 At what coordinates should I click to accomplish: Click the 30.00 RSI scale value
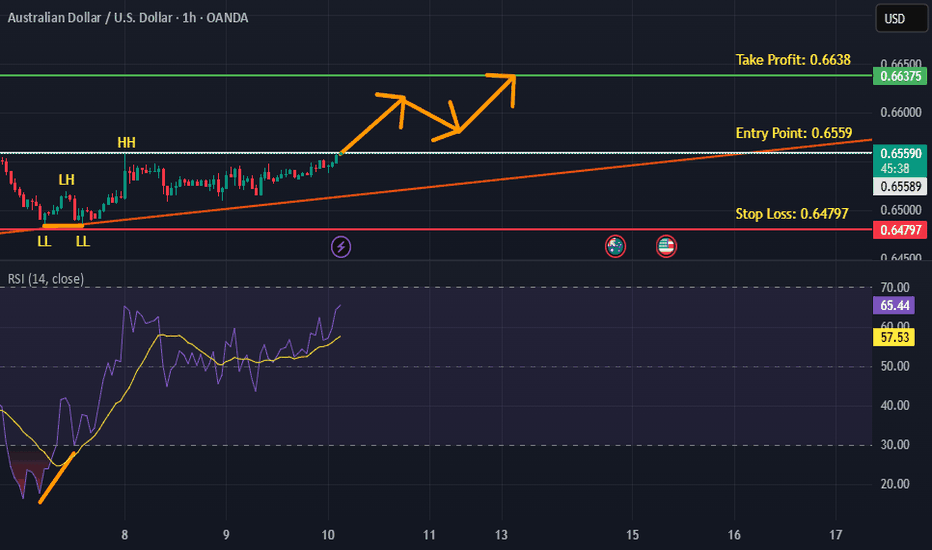pos(895,445)
